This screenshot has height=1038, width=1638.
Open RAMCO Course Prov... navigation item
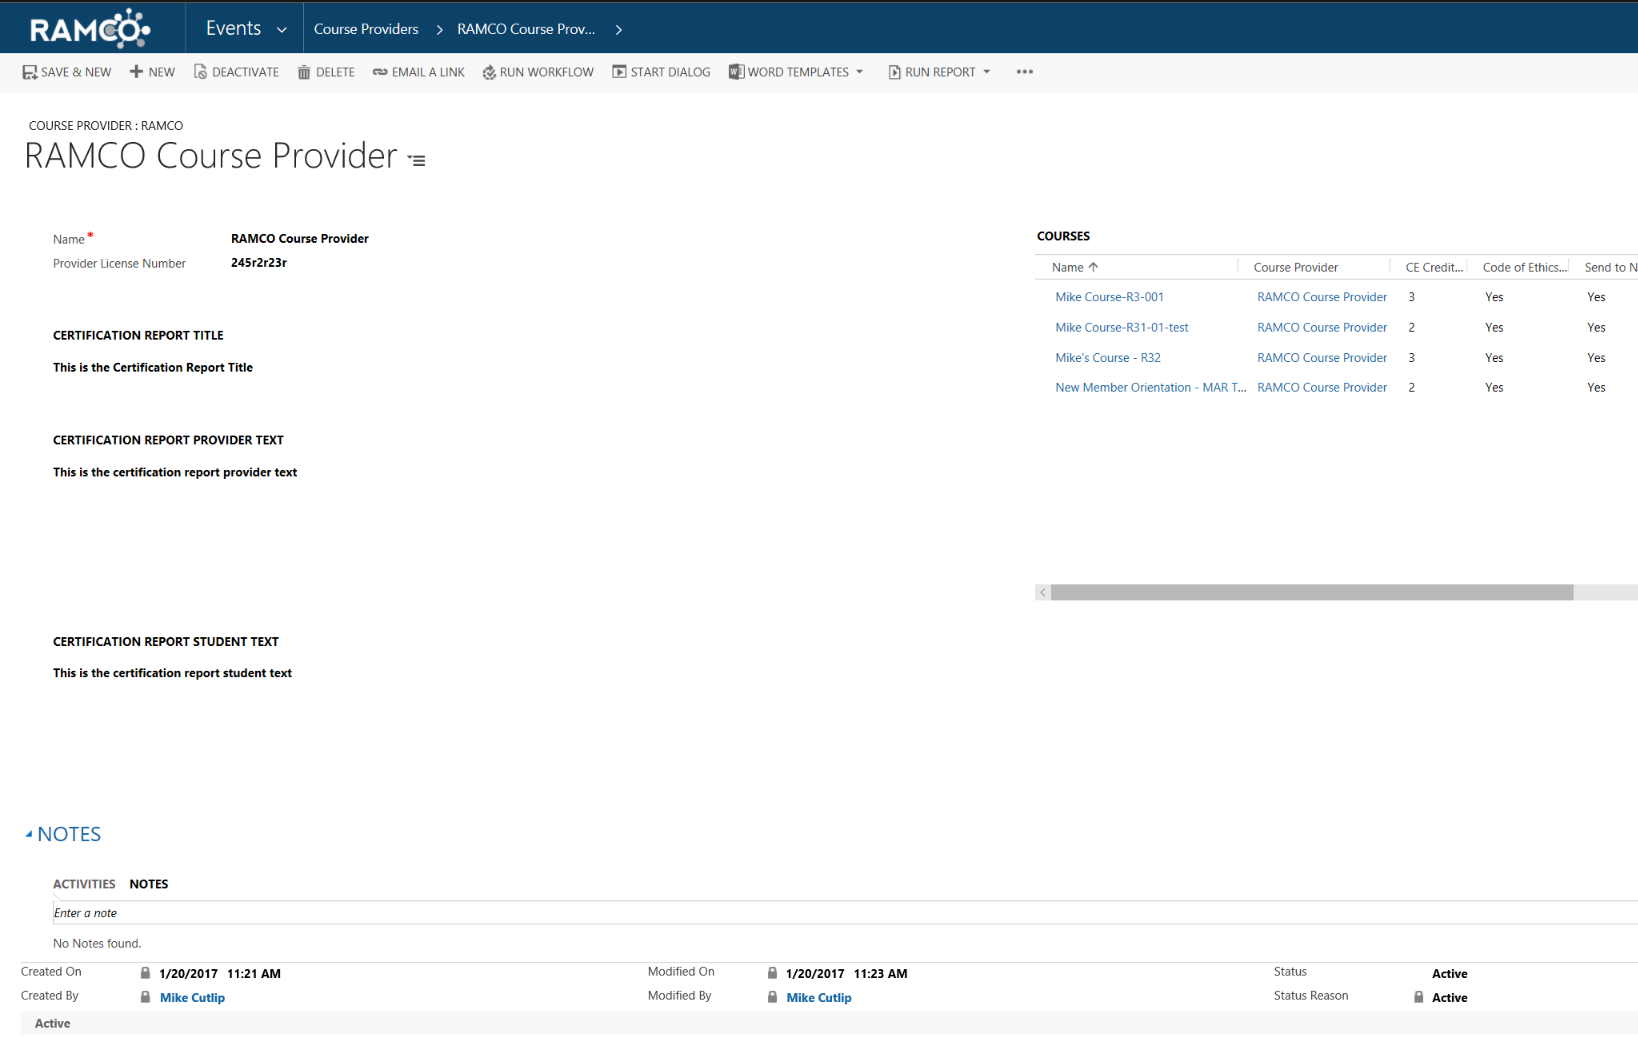[x=526, y=29]
